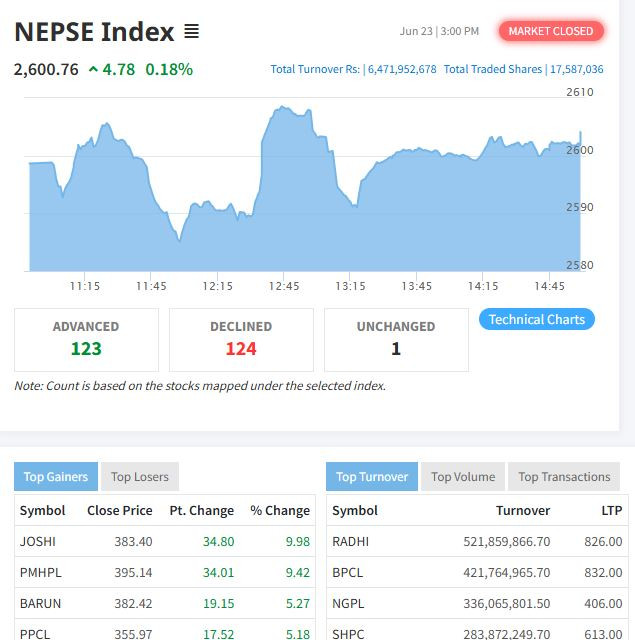Switch to the Top Losers tab
The width and height of the screenshot is (635, 640).
tap(140, 477)
